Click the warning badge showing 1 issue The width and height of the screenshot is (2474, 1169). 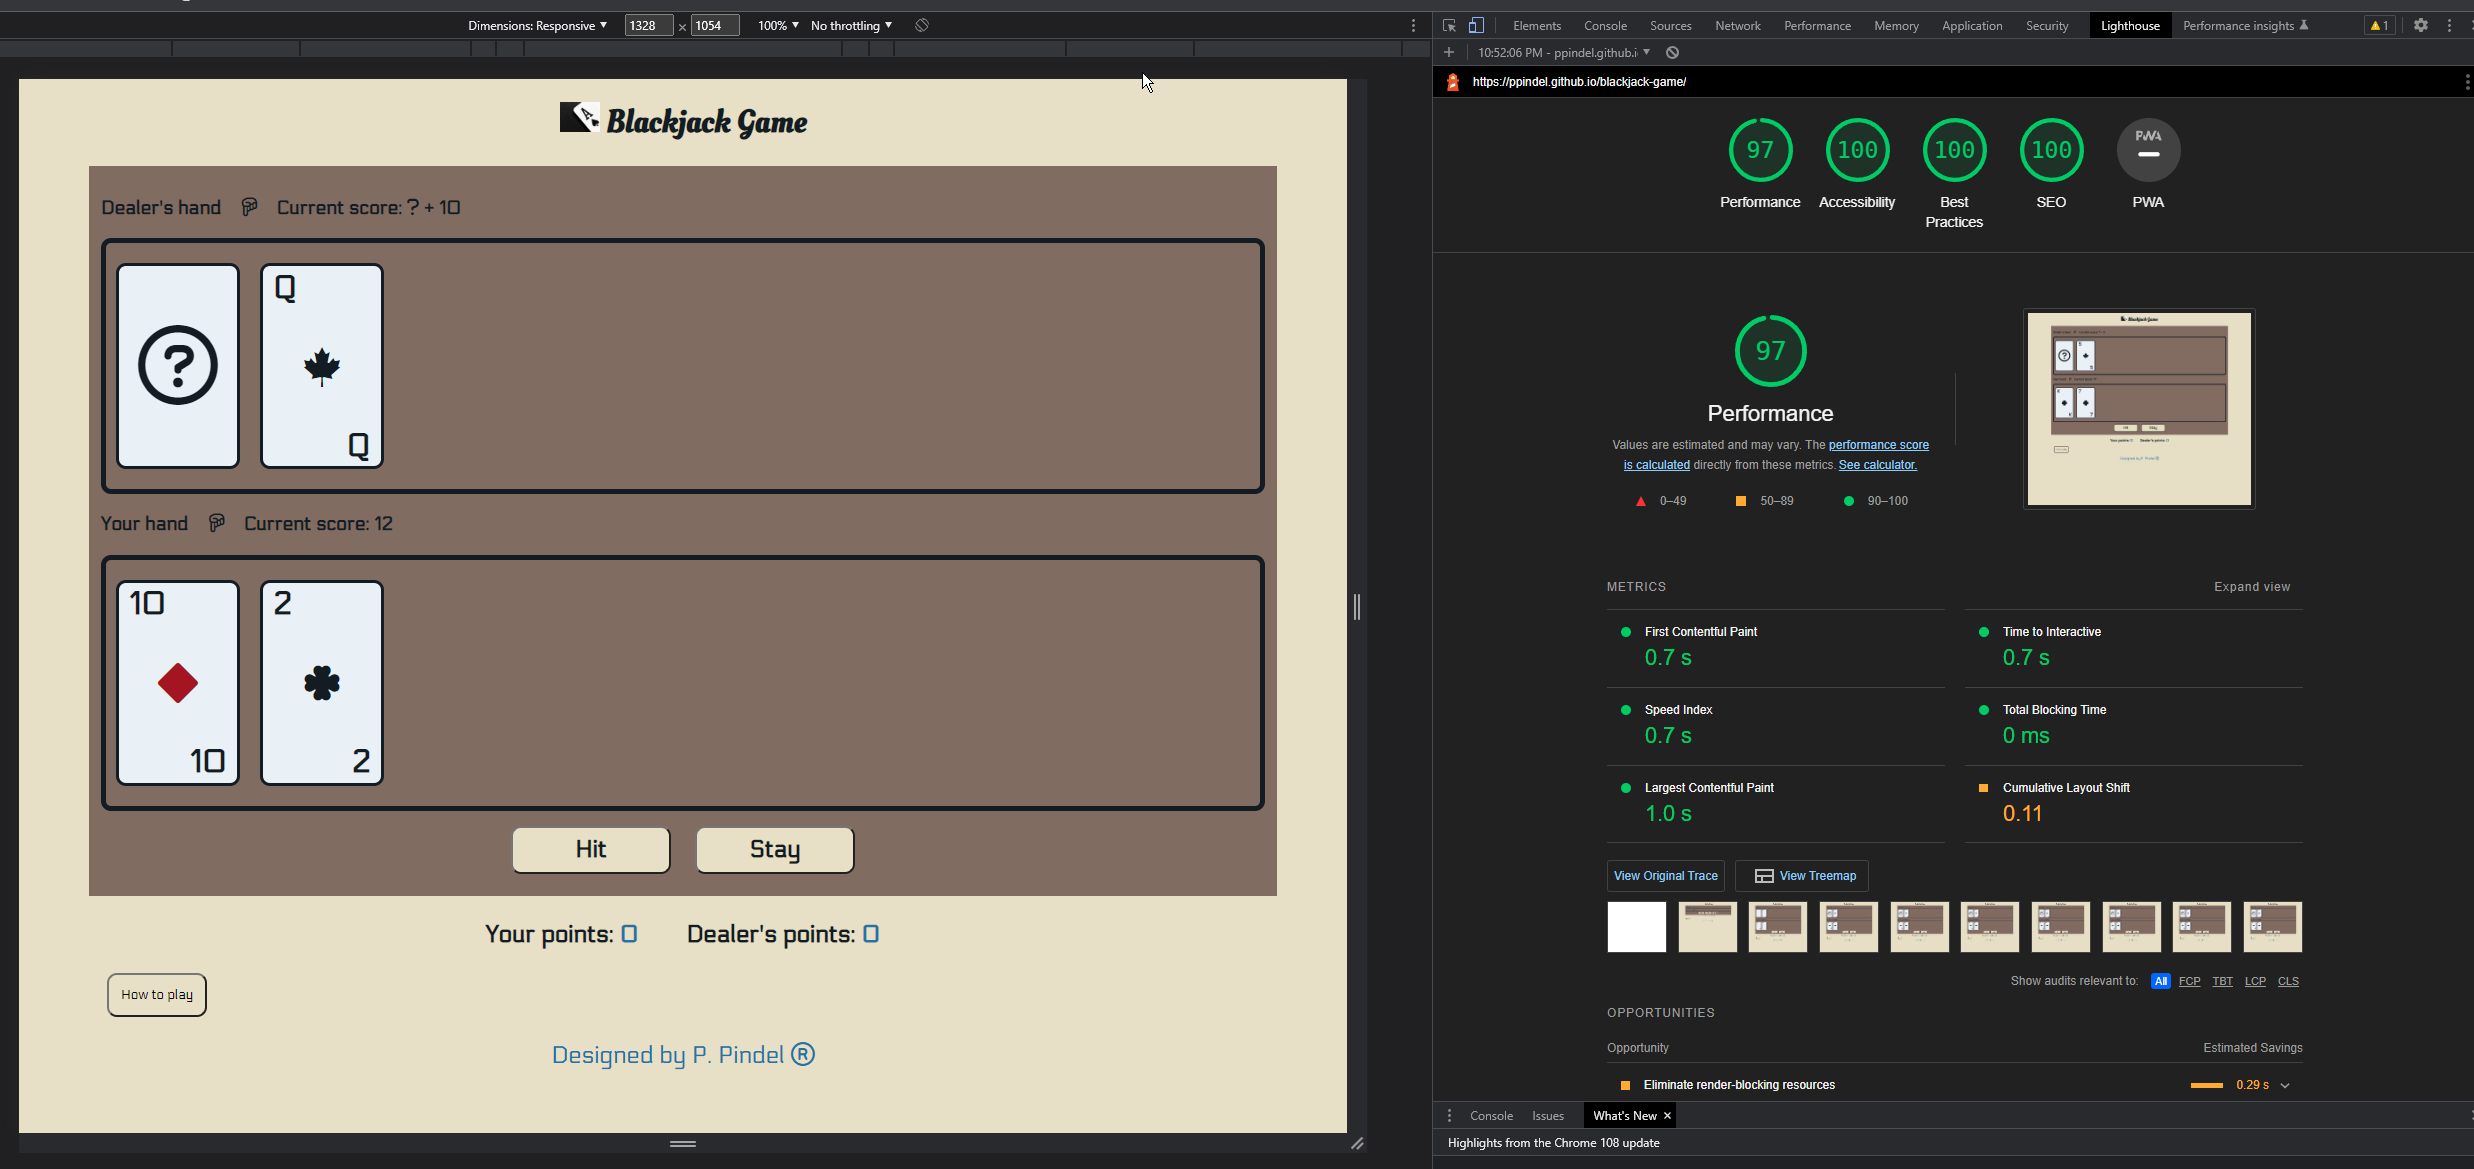[x=2378, y=25]
